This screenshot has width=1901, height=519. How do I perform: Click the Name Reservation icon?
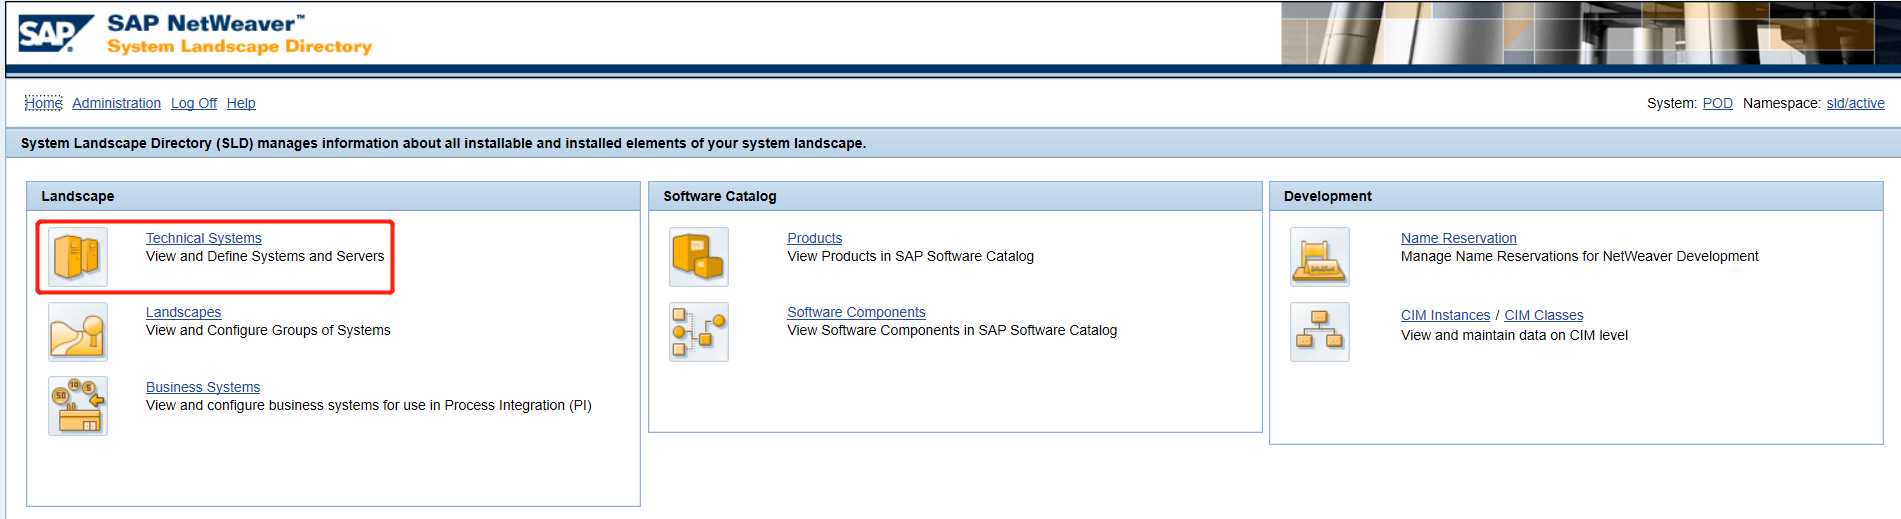tap(1320, 257)
